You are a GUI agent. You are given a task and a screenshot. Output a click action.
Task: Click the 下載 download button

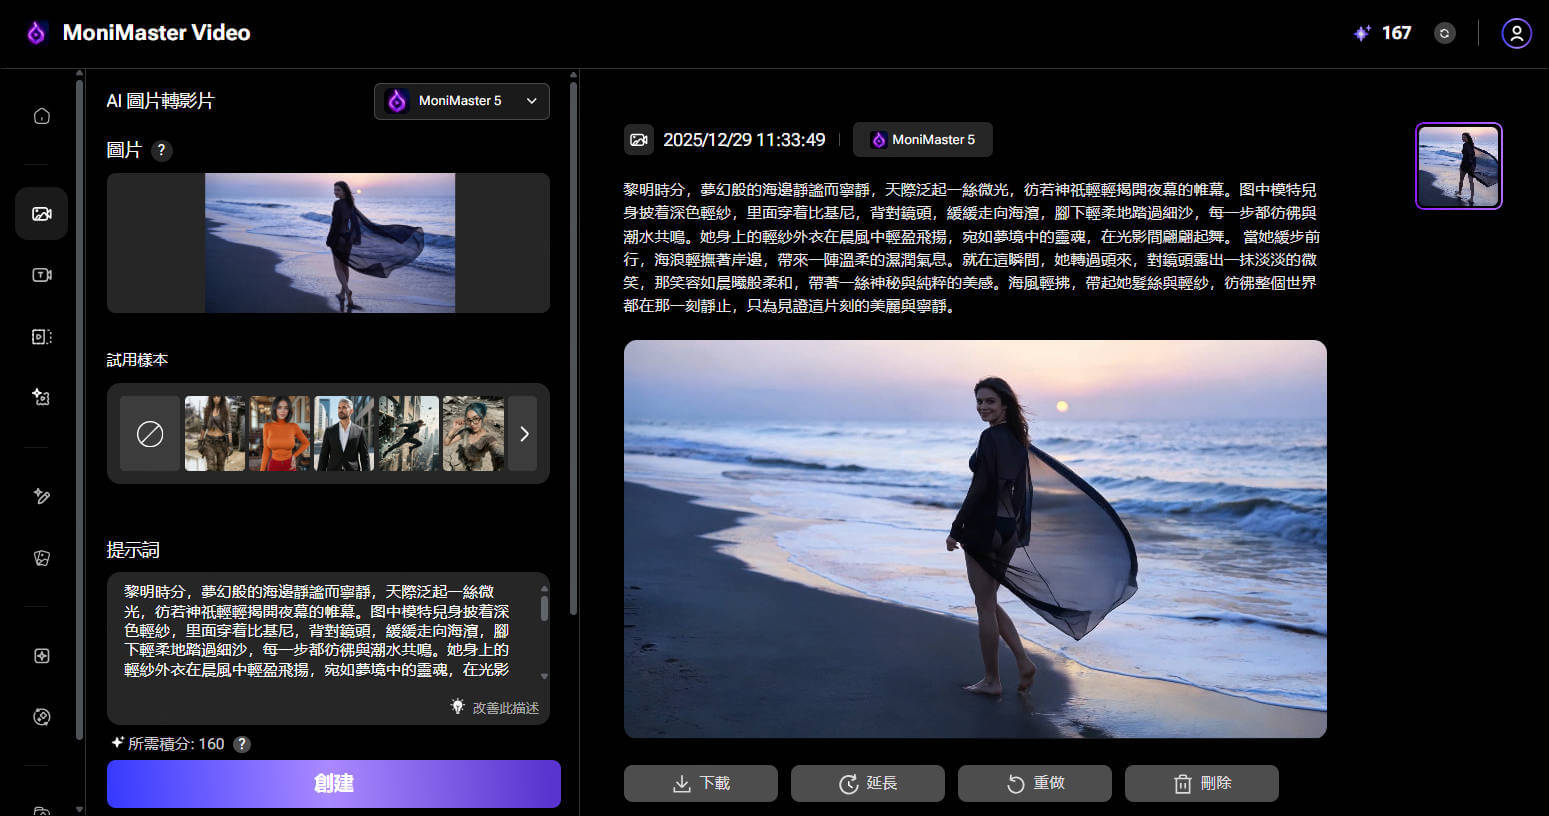pyautogui.click(x=701, y=783)
